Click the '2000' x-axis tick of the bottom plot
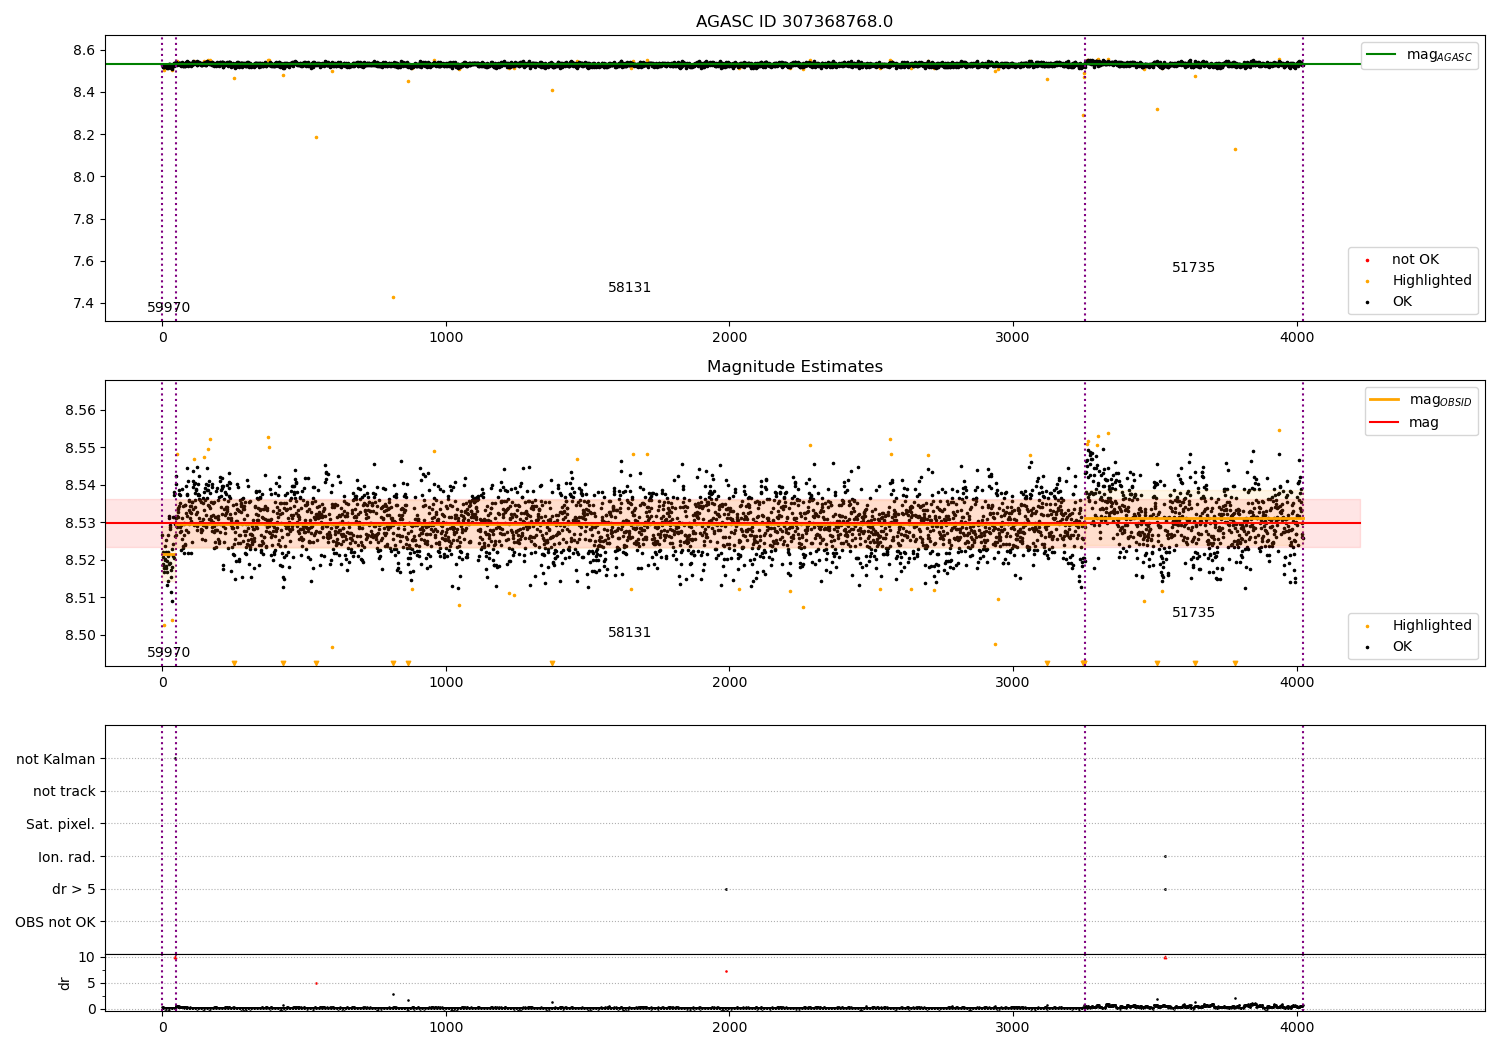Viewport: 1500px width, 1050px height. (x=729, y=1028)
